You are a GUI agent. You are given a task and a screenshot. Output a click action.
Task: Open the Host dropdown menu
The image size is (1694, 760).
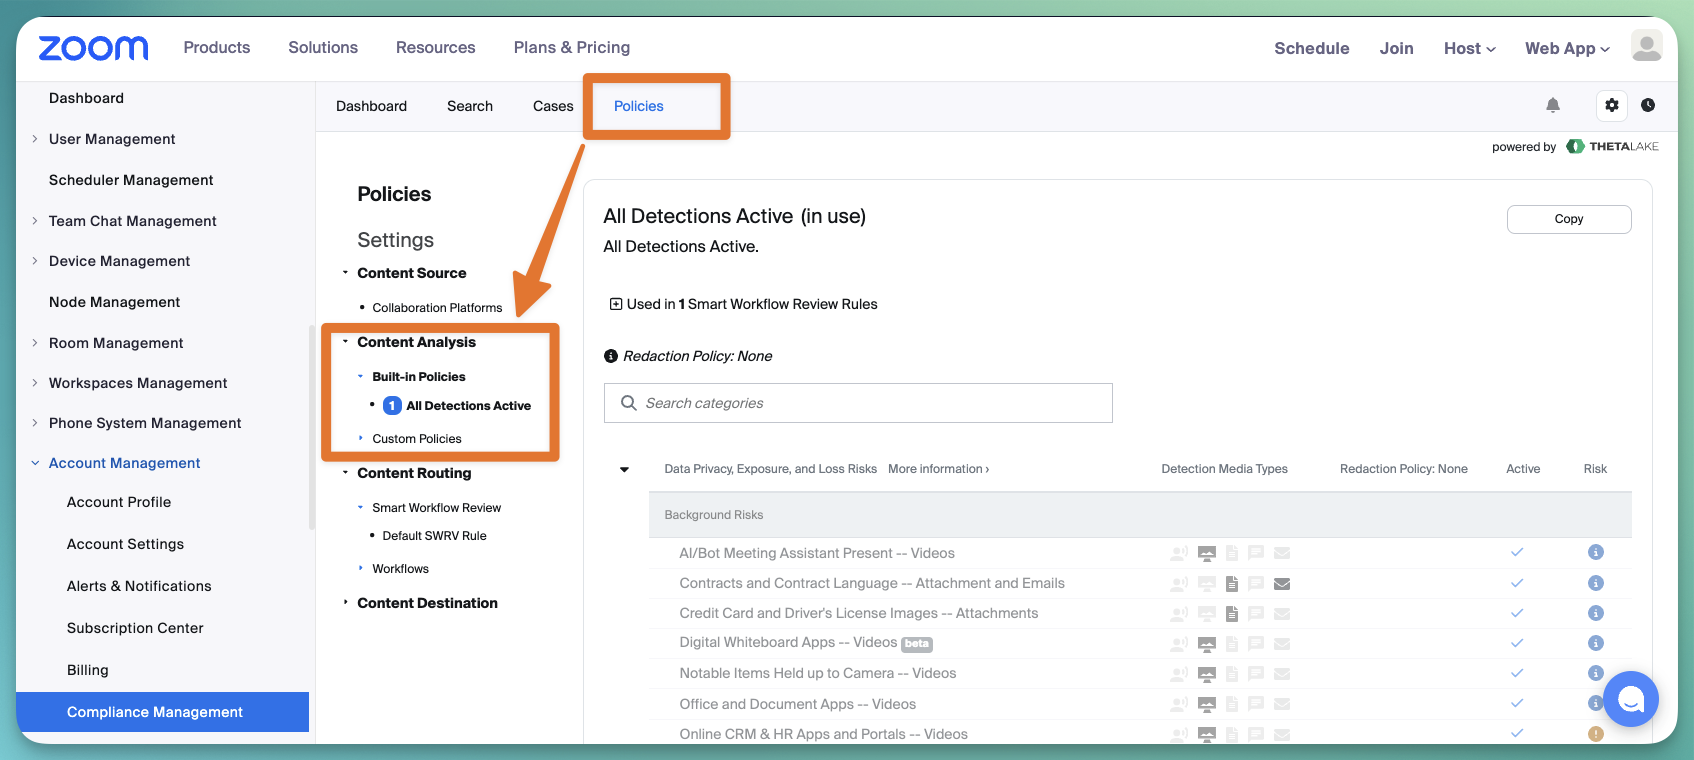(x=1469, y=48)
